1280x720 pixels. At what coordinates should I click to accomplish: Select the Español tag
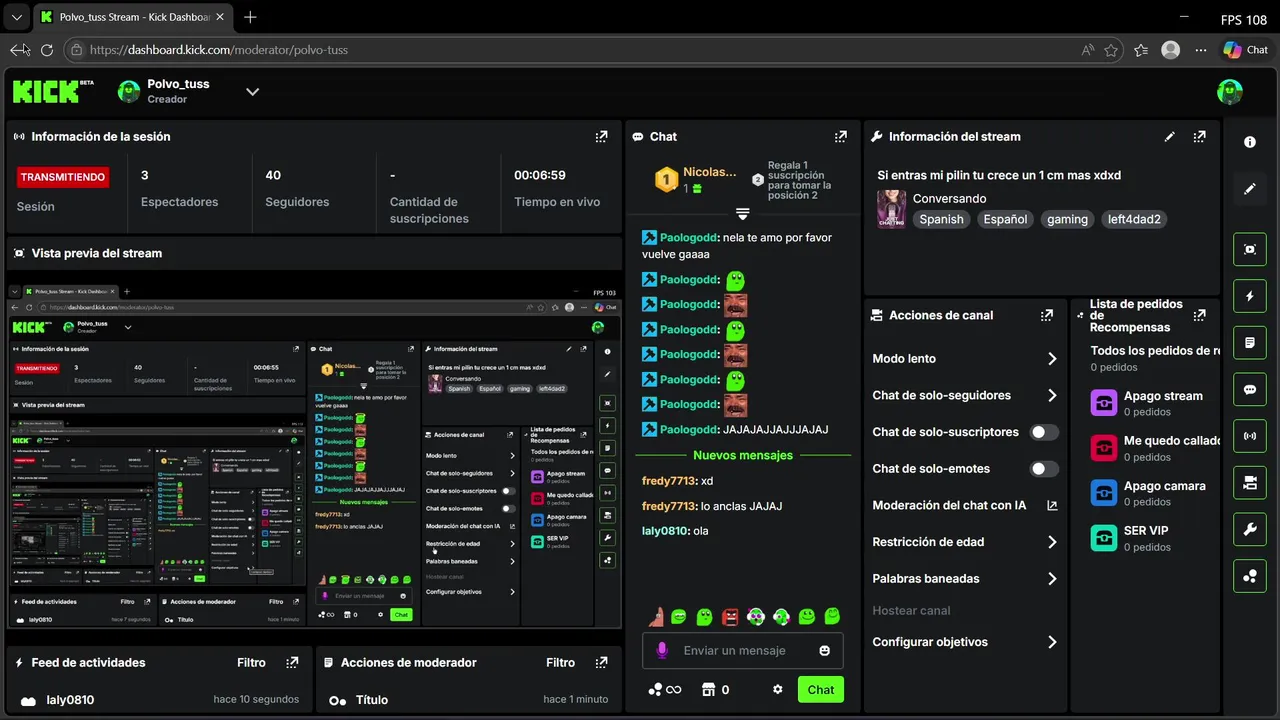tap(1005, 220)
